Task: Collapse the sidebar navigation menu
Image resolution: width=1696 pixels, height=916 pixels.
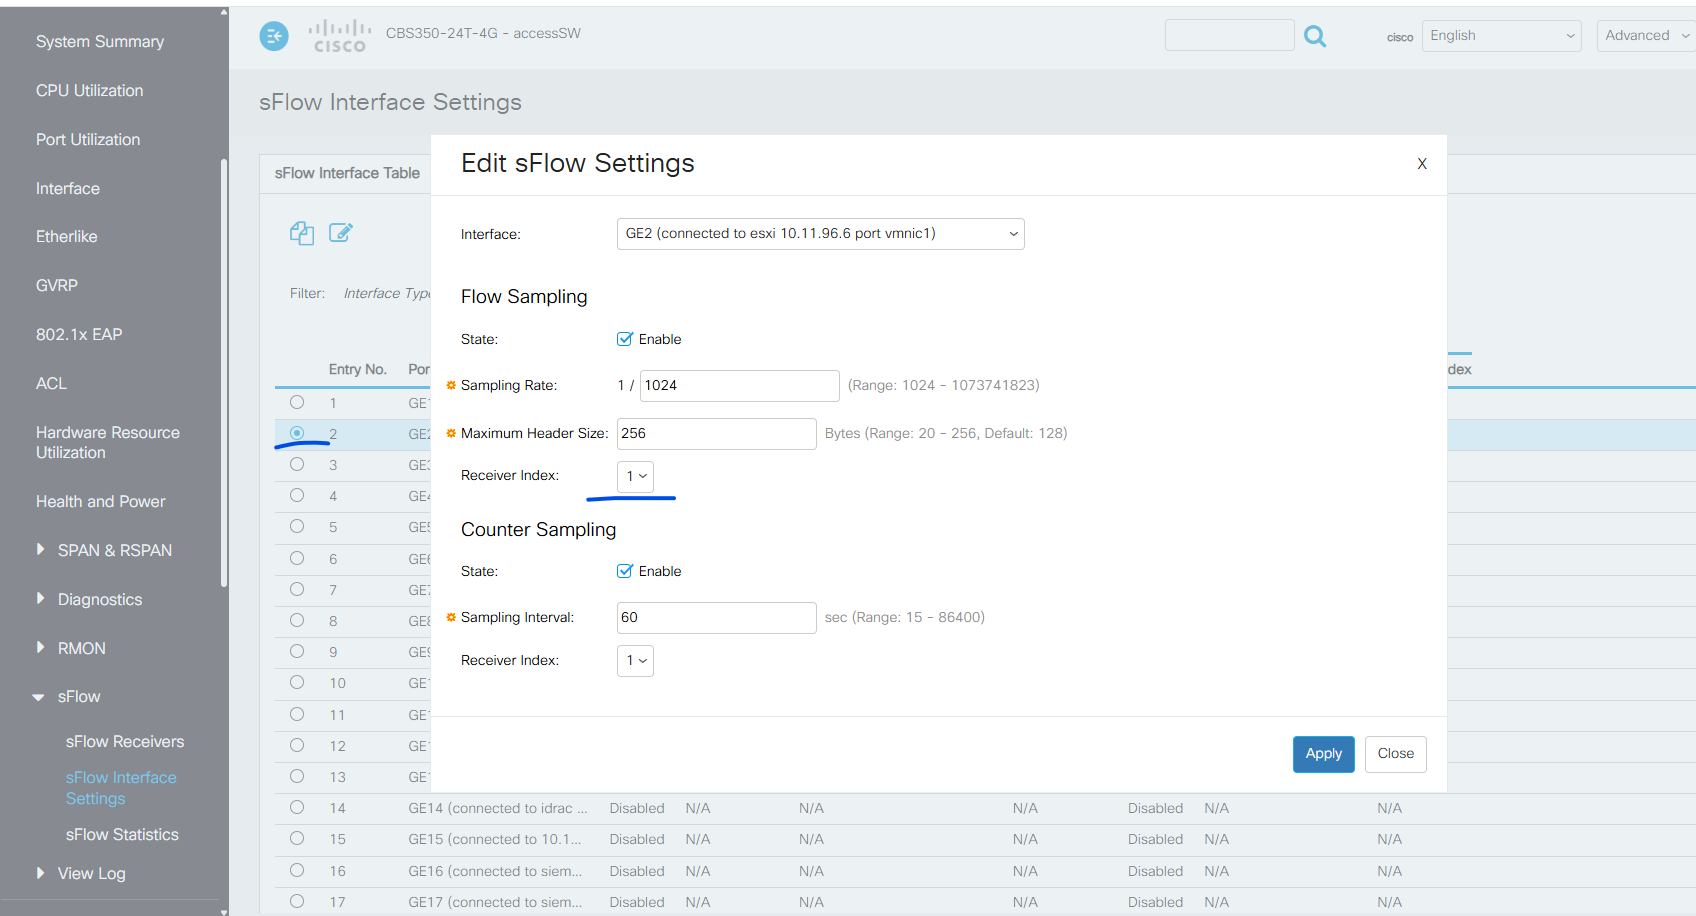Action: (273, 36)
